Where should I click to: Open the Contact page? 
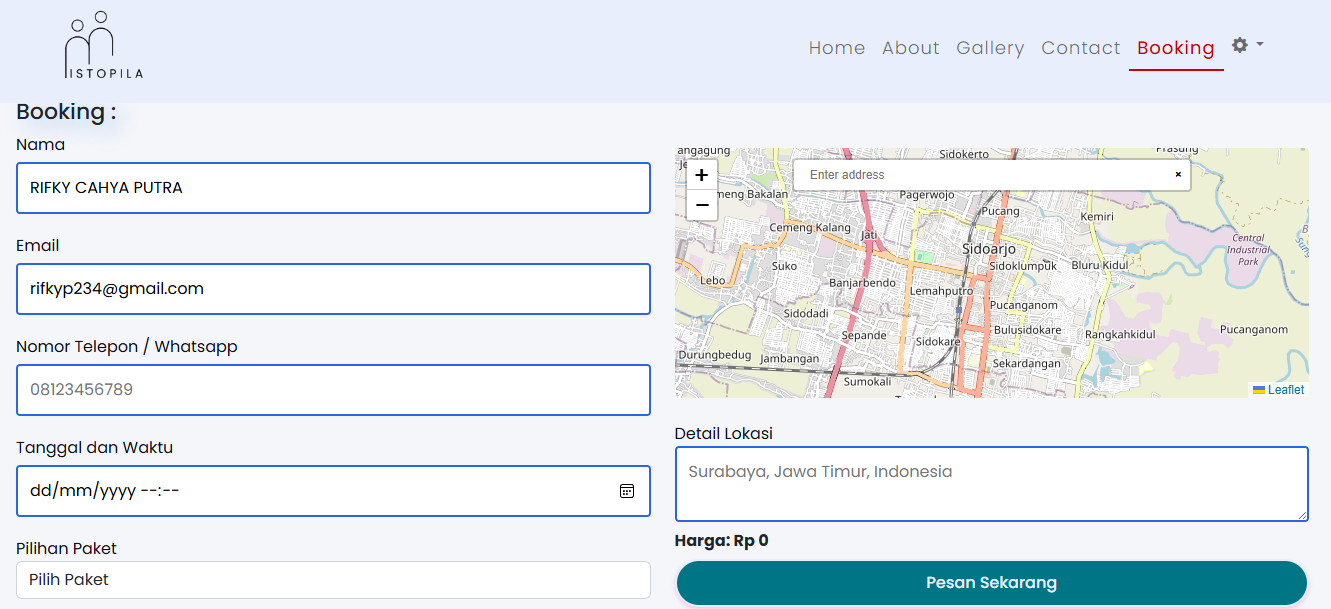[x=1080, y=48]
